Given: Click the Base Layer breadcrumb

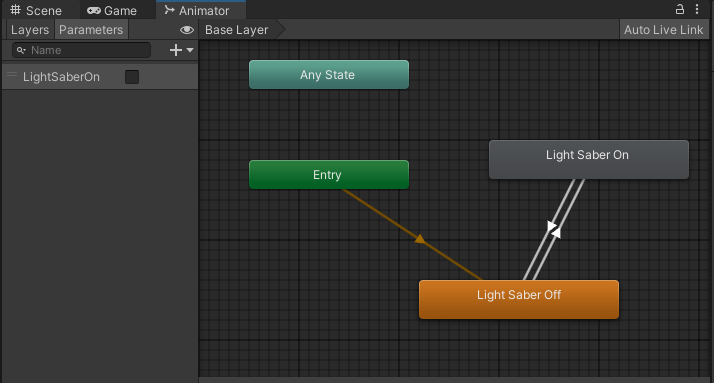Looking at the screenshot, I should [x=236, y=30].
